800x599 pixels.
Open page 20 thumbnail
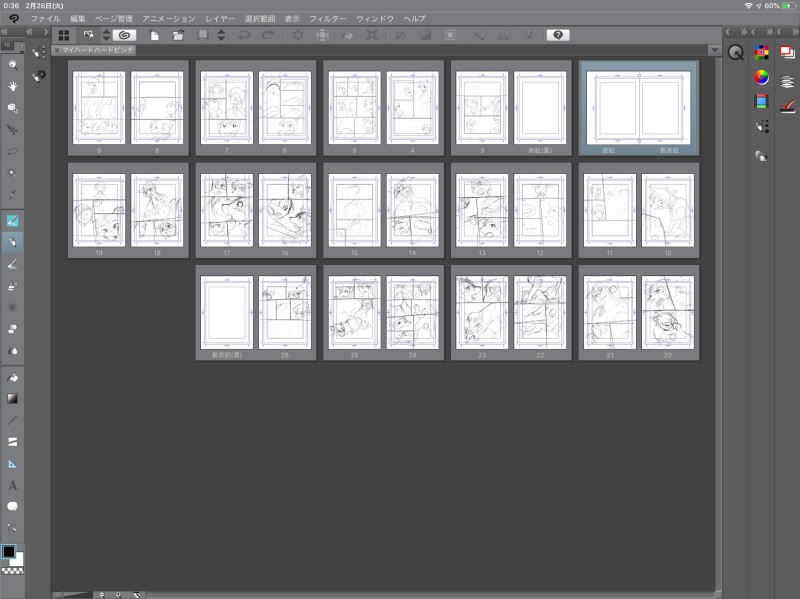click(668, 312)
